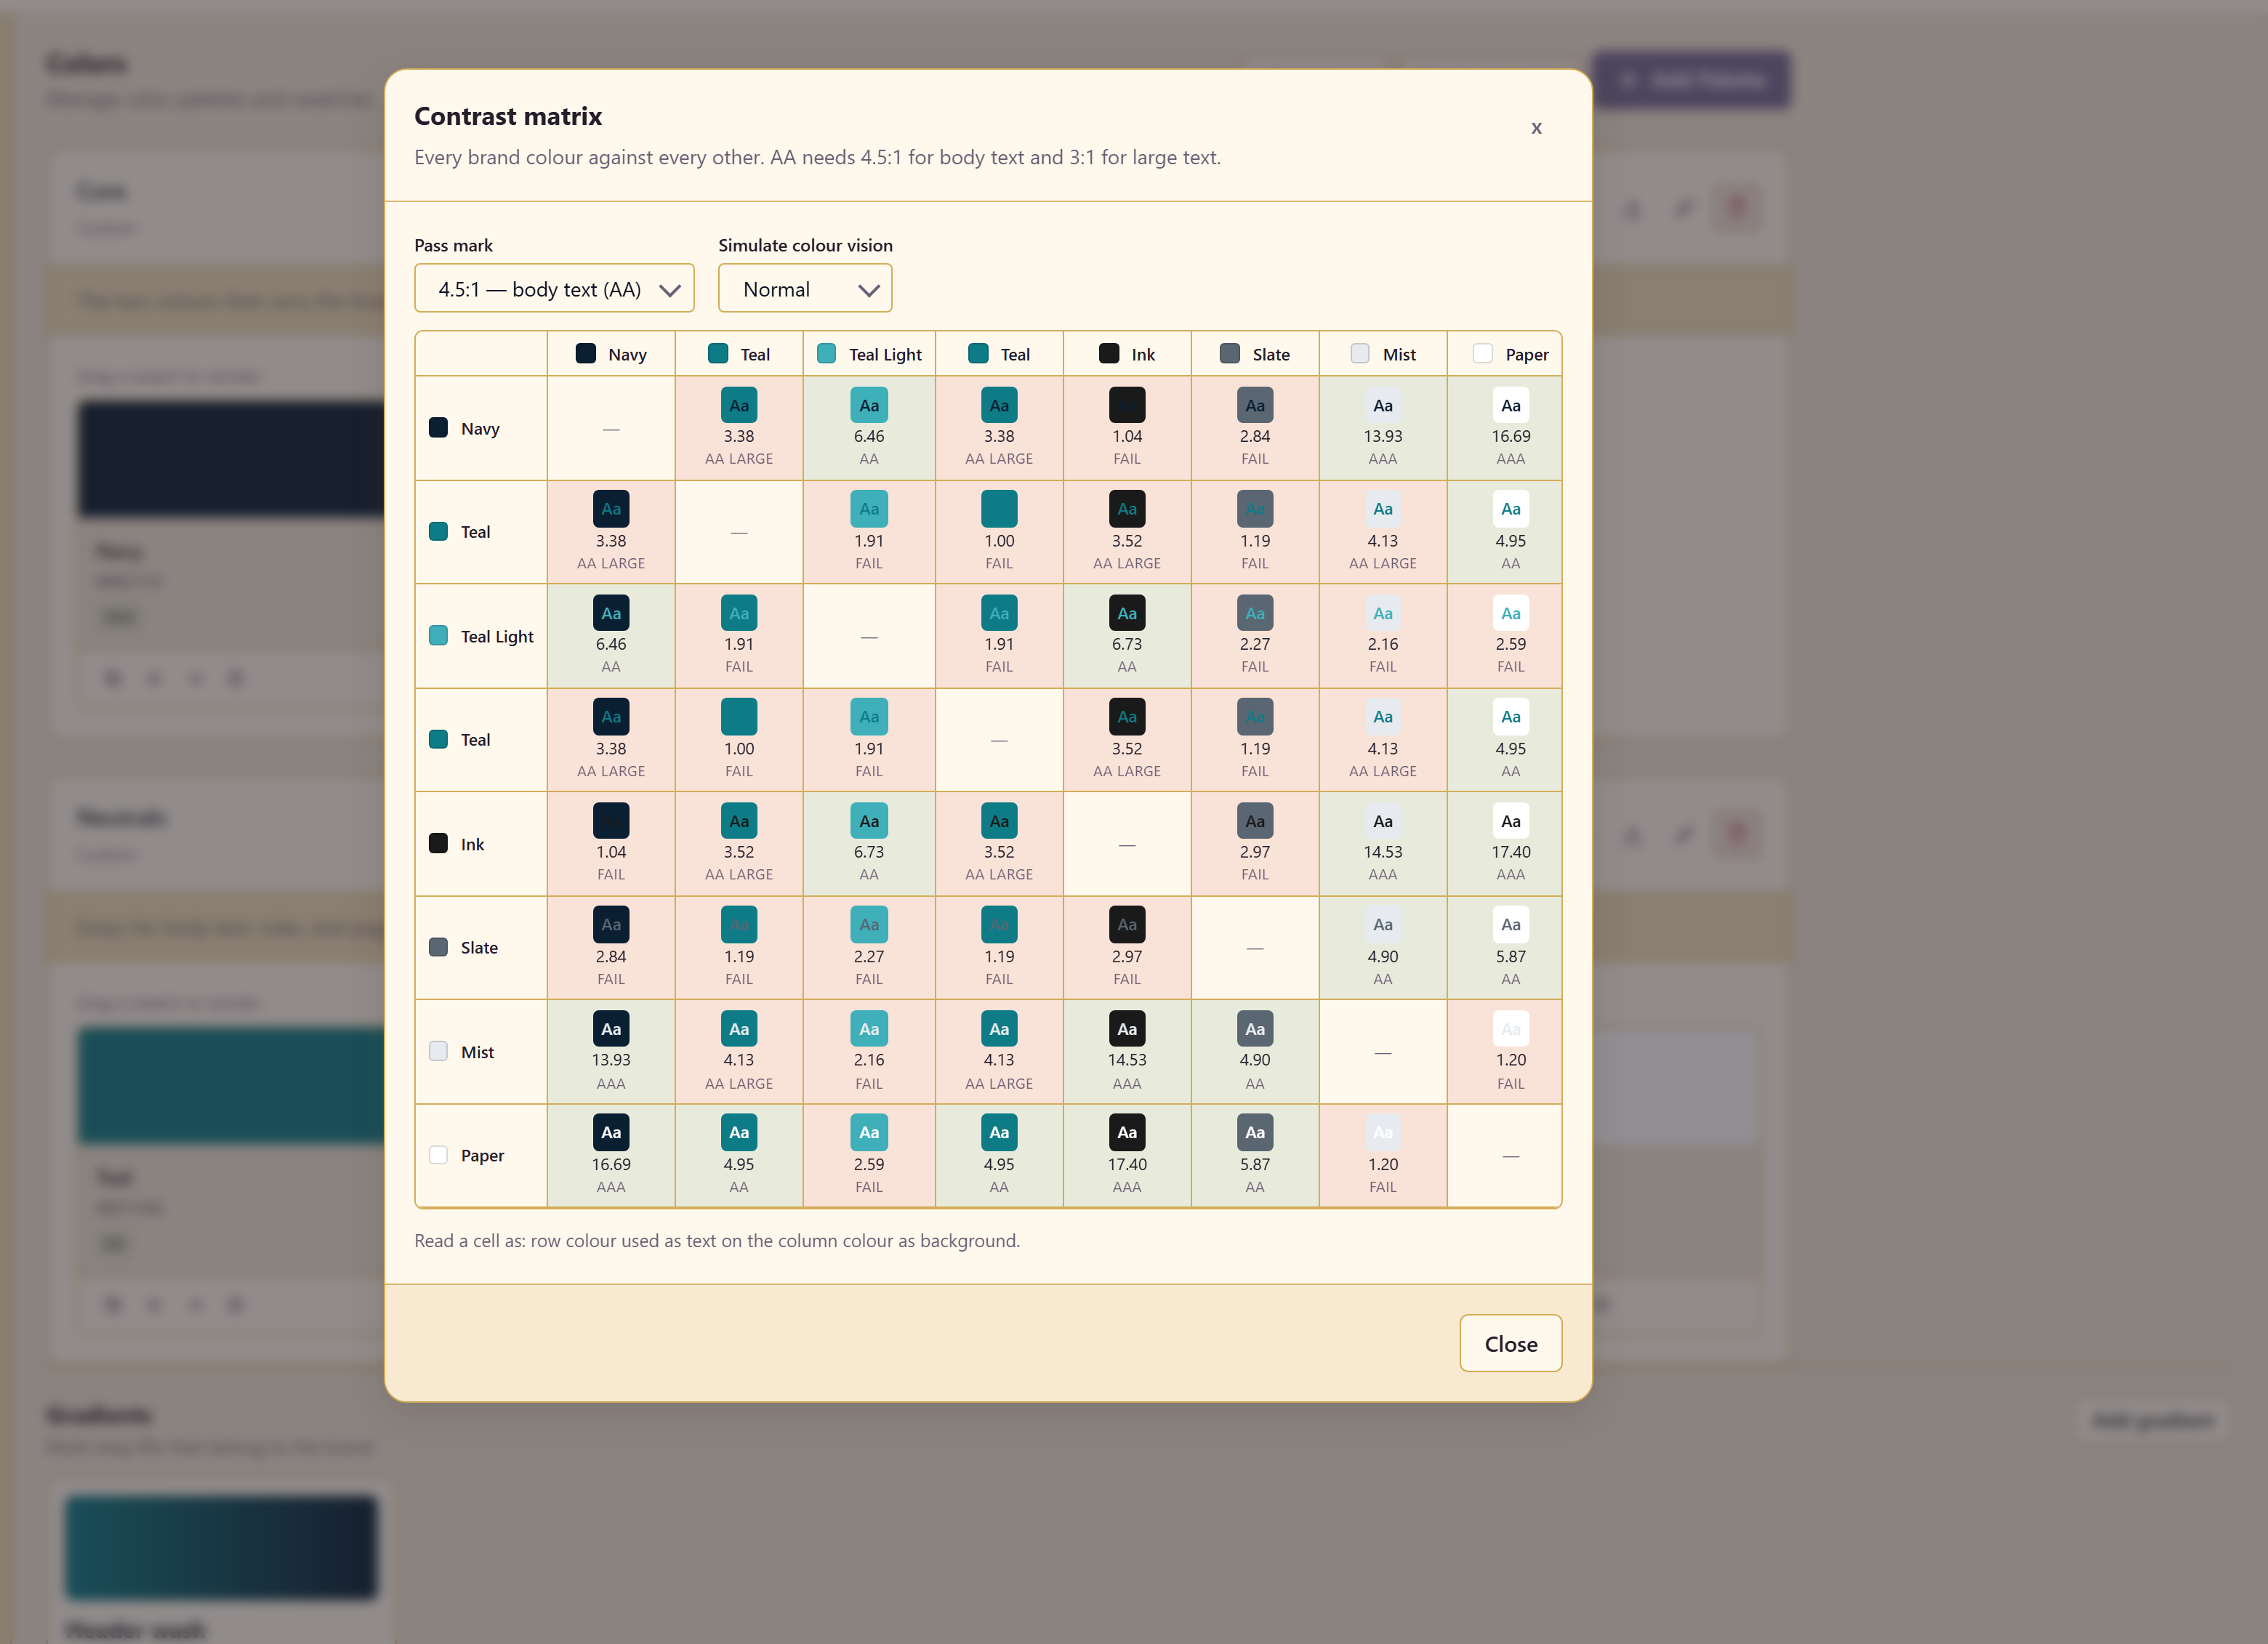Click Navy on Slate Aa sample 2.84
This screenshot has width=2268, height=1644.
tap(1255, 405)
